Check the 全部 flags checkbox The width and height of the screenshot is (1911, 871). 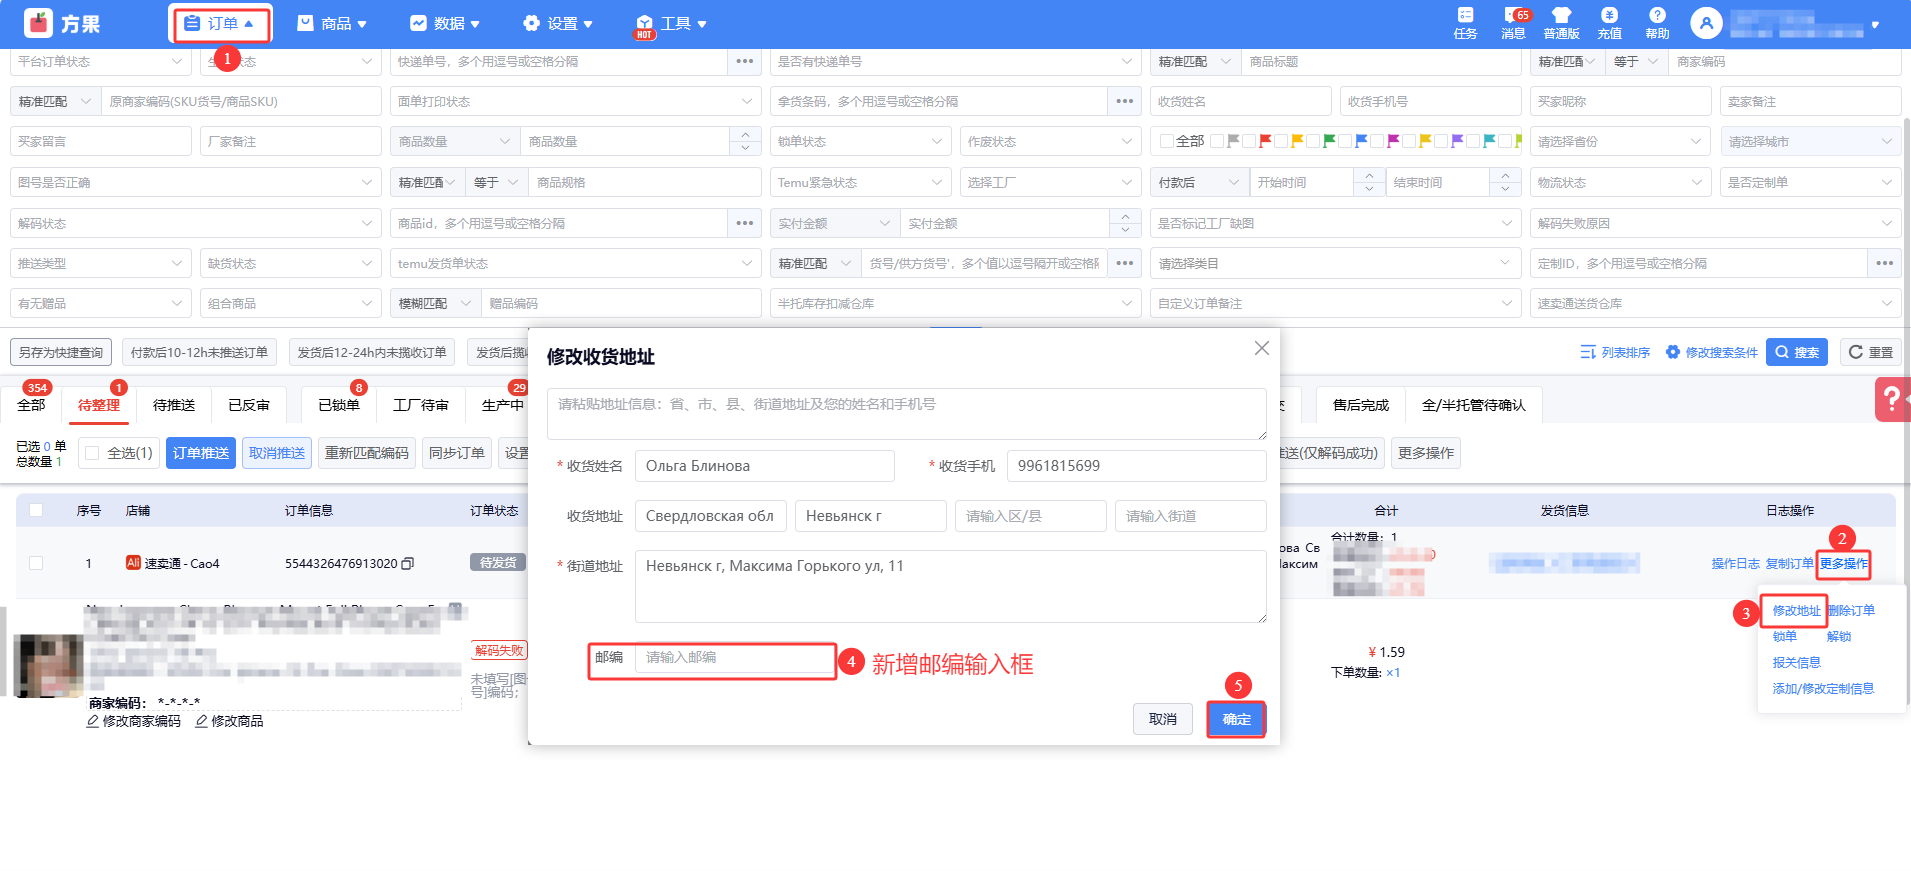tap(1166, 141)
